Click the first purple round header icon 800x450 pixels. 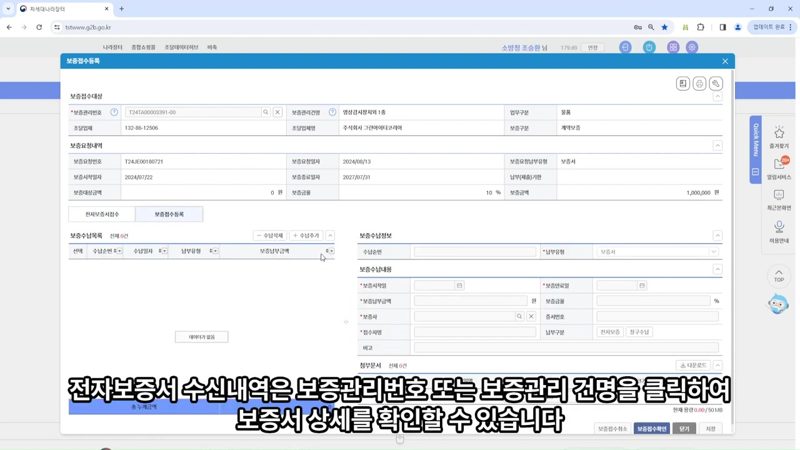coord(625,47)
